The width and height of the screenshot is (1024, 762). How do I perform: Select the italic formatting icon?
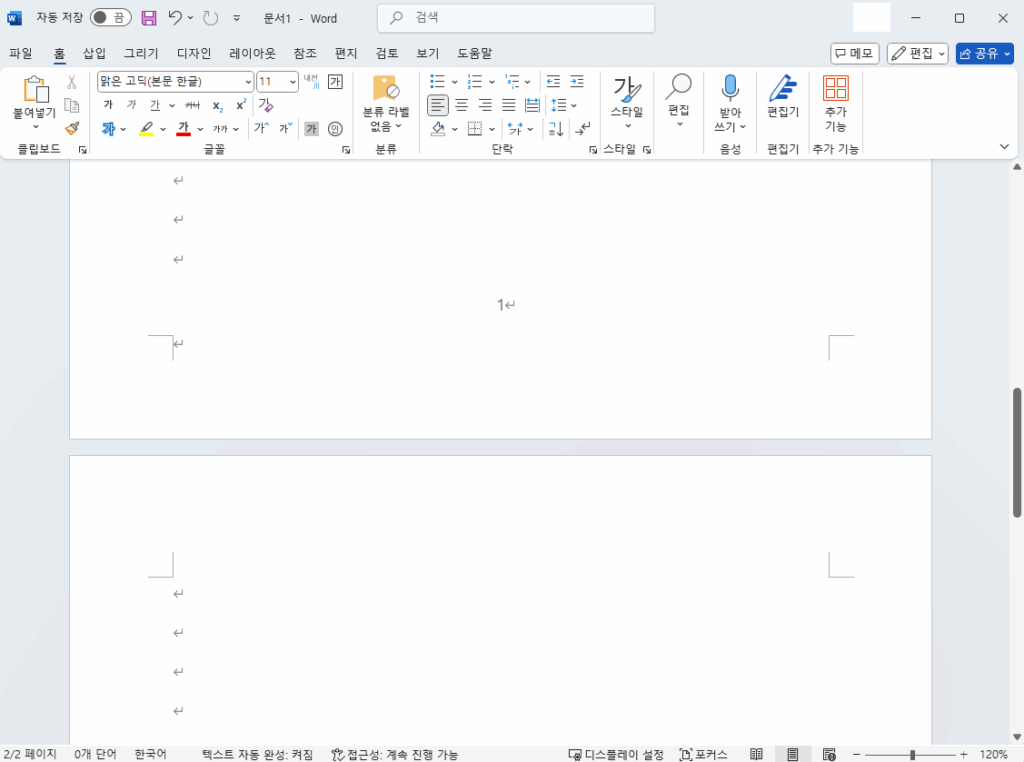click(x=131, y=104)
